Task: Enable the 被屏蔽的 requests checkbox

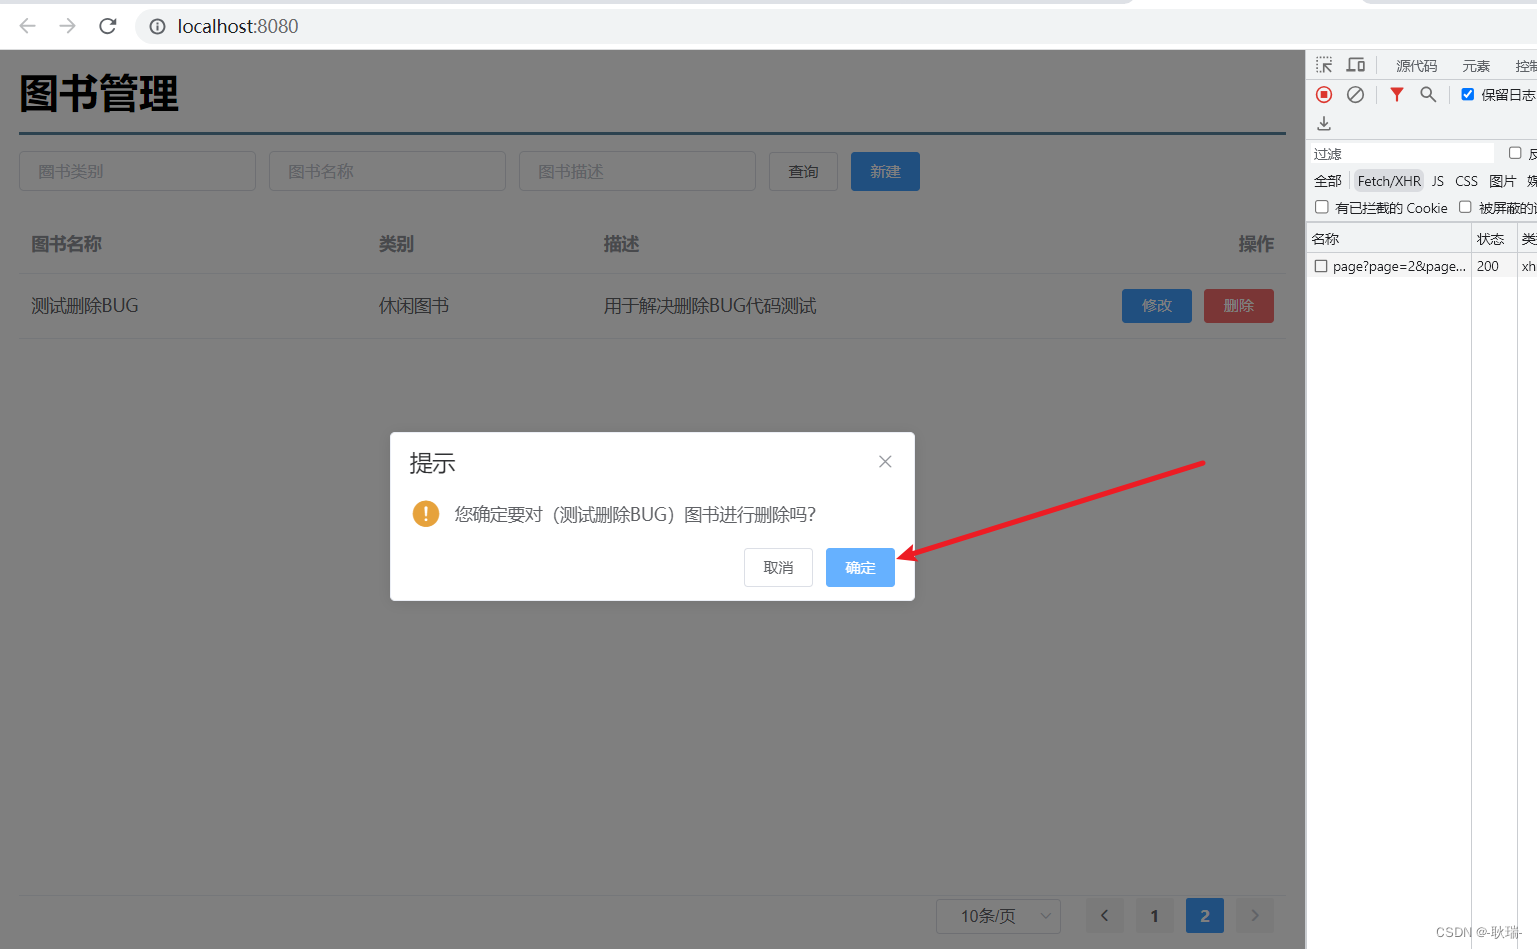Action: pyautogui.click(x=1465, y=207)
